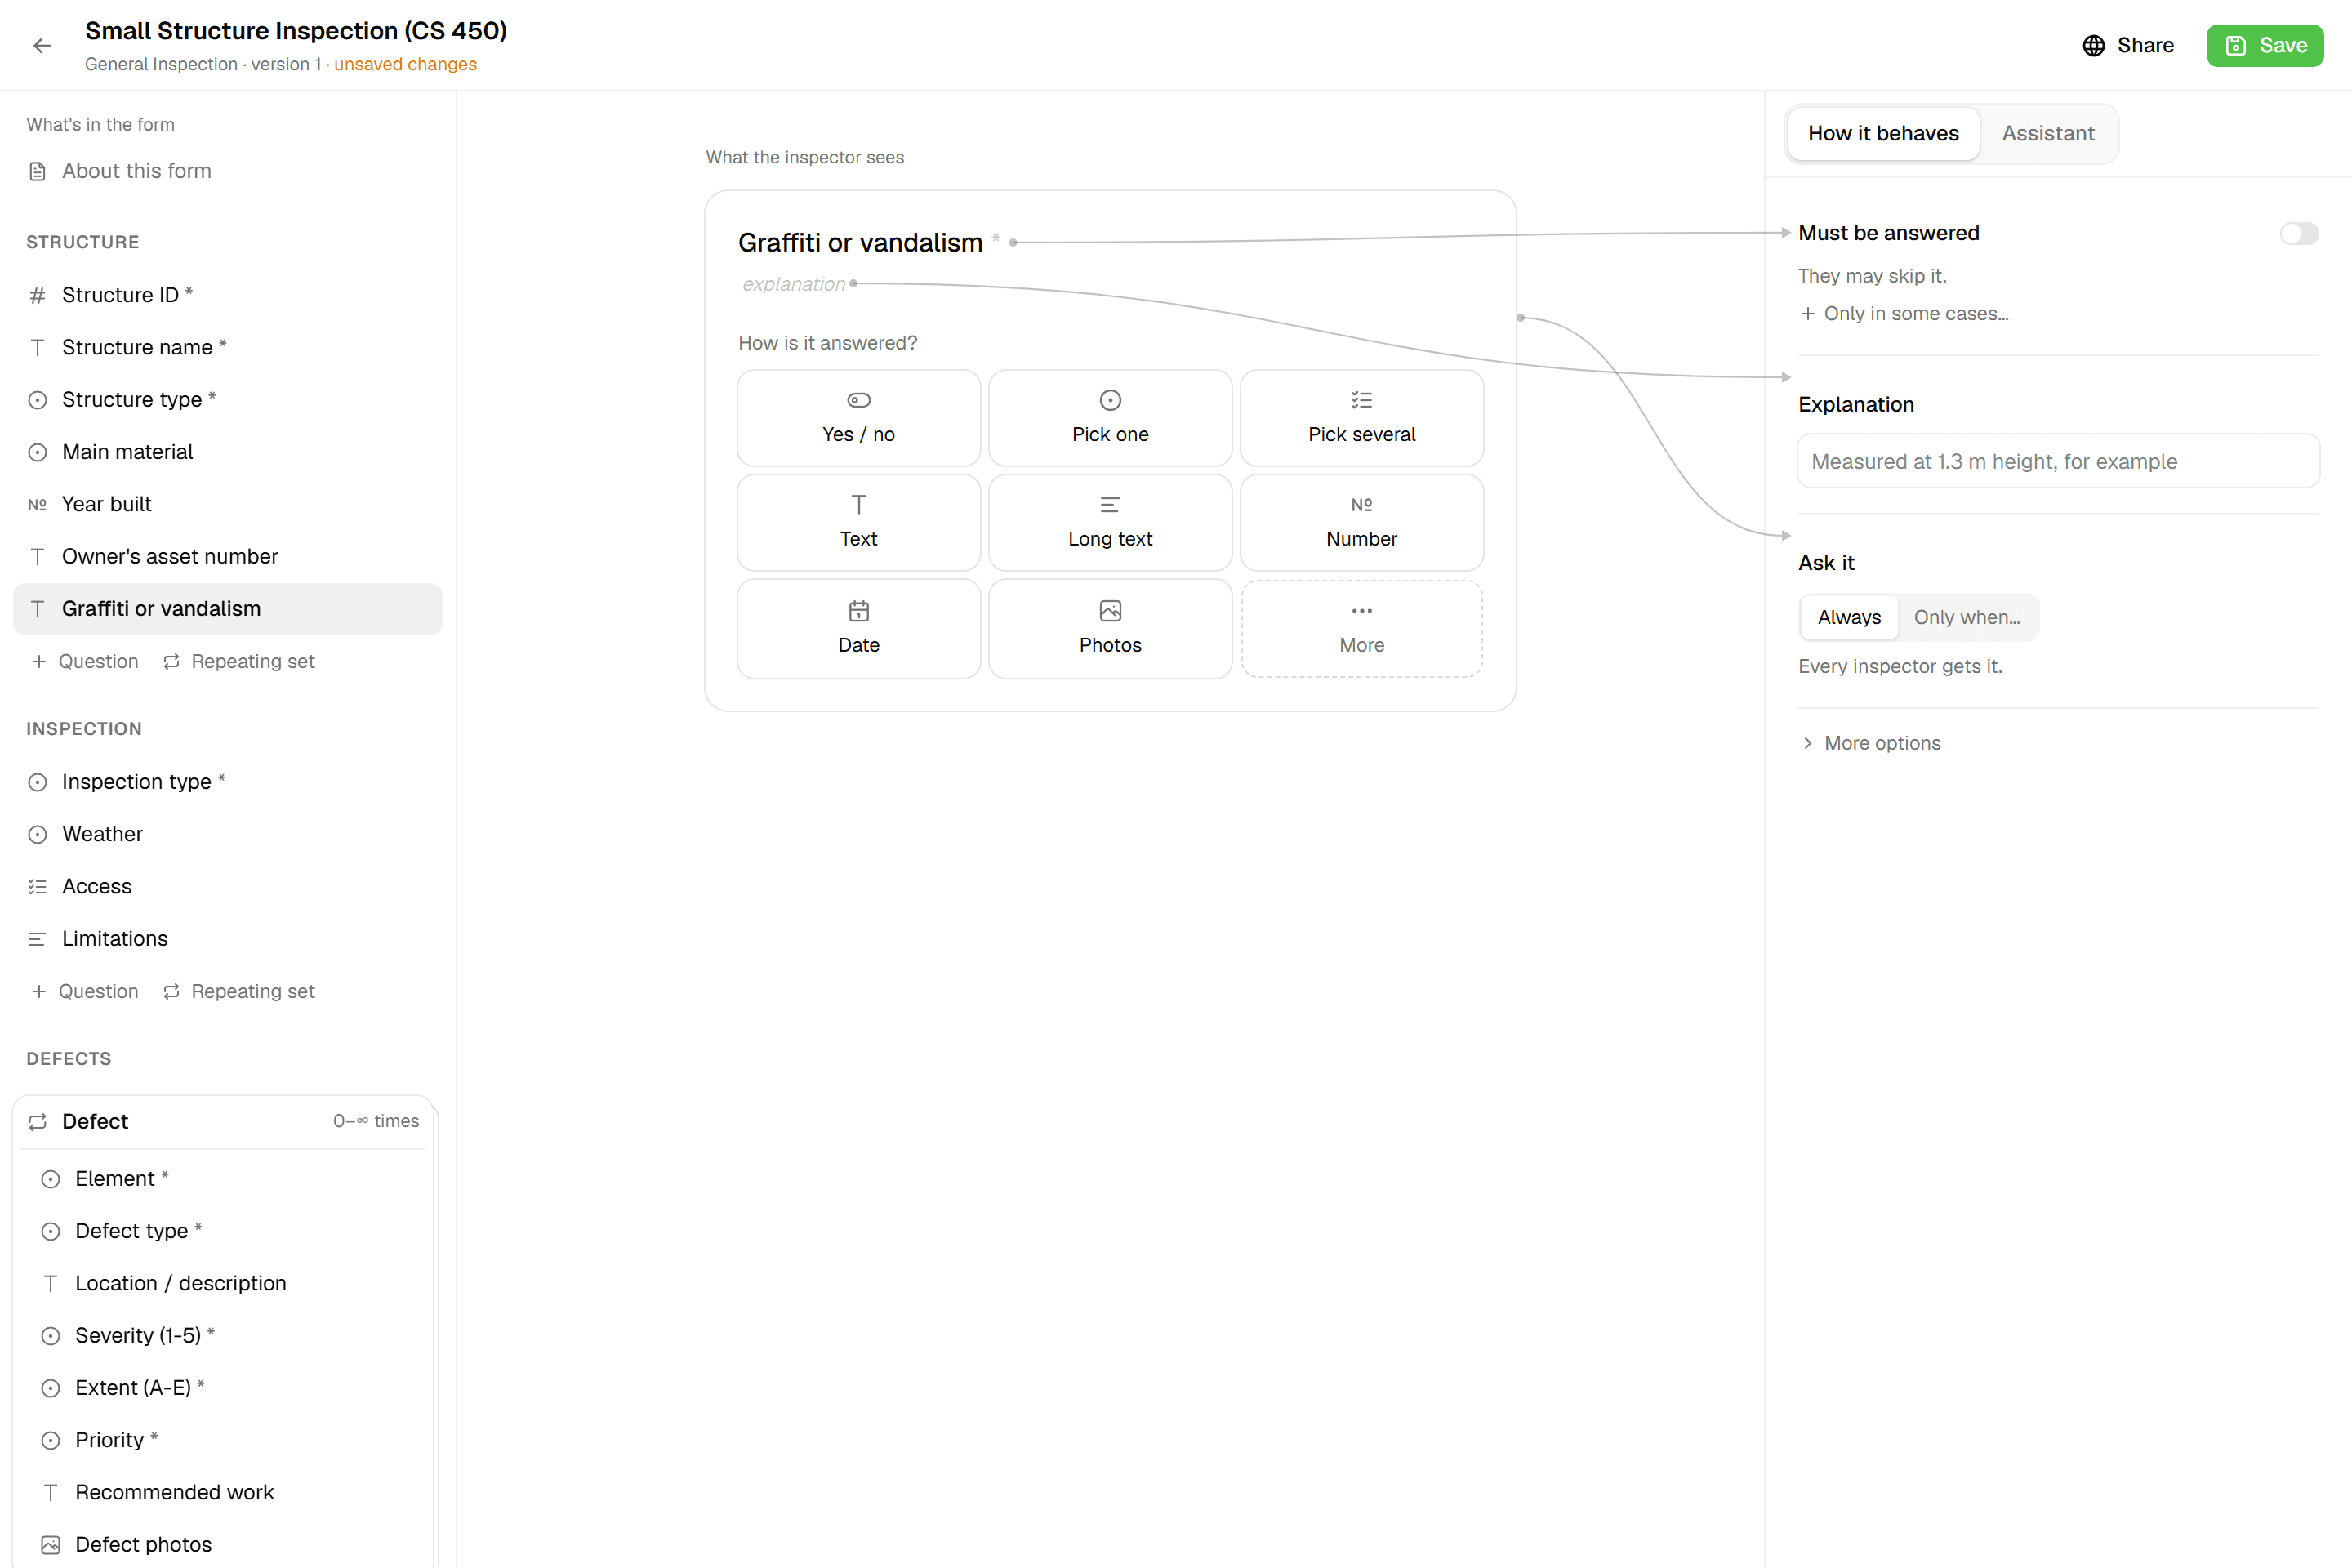The width and height of the screenshot is (2352, 1568).
Task: Click the text icon beside Structure name
Action: 38,347
